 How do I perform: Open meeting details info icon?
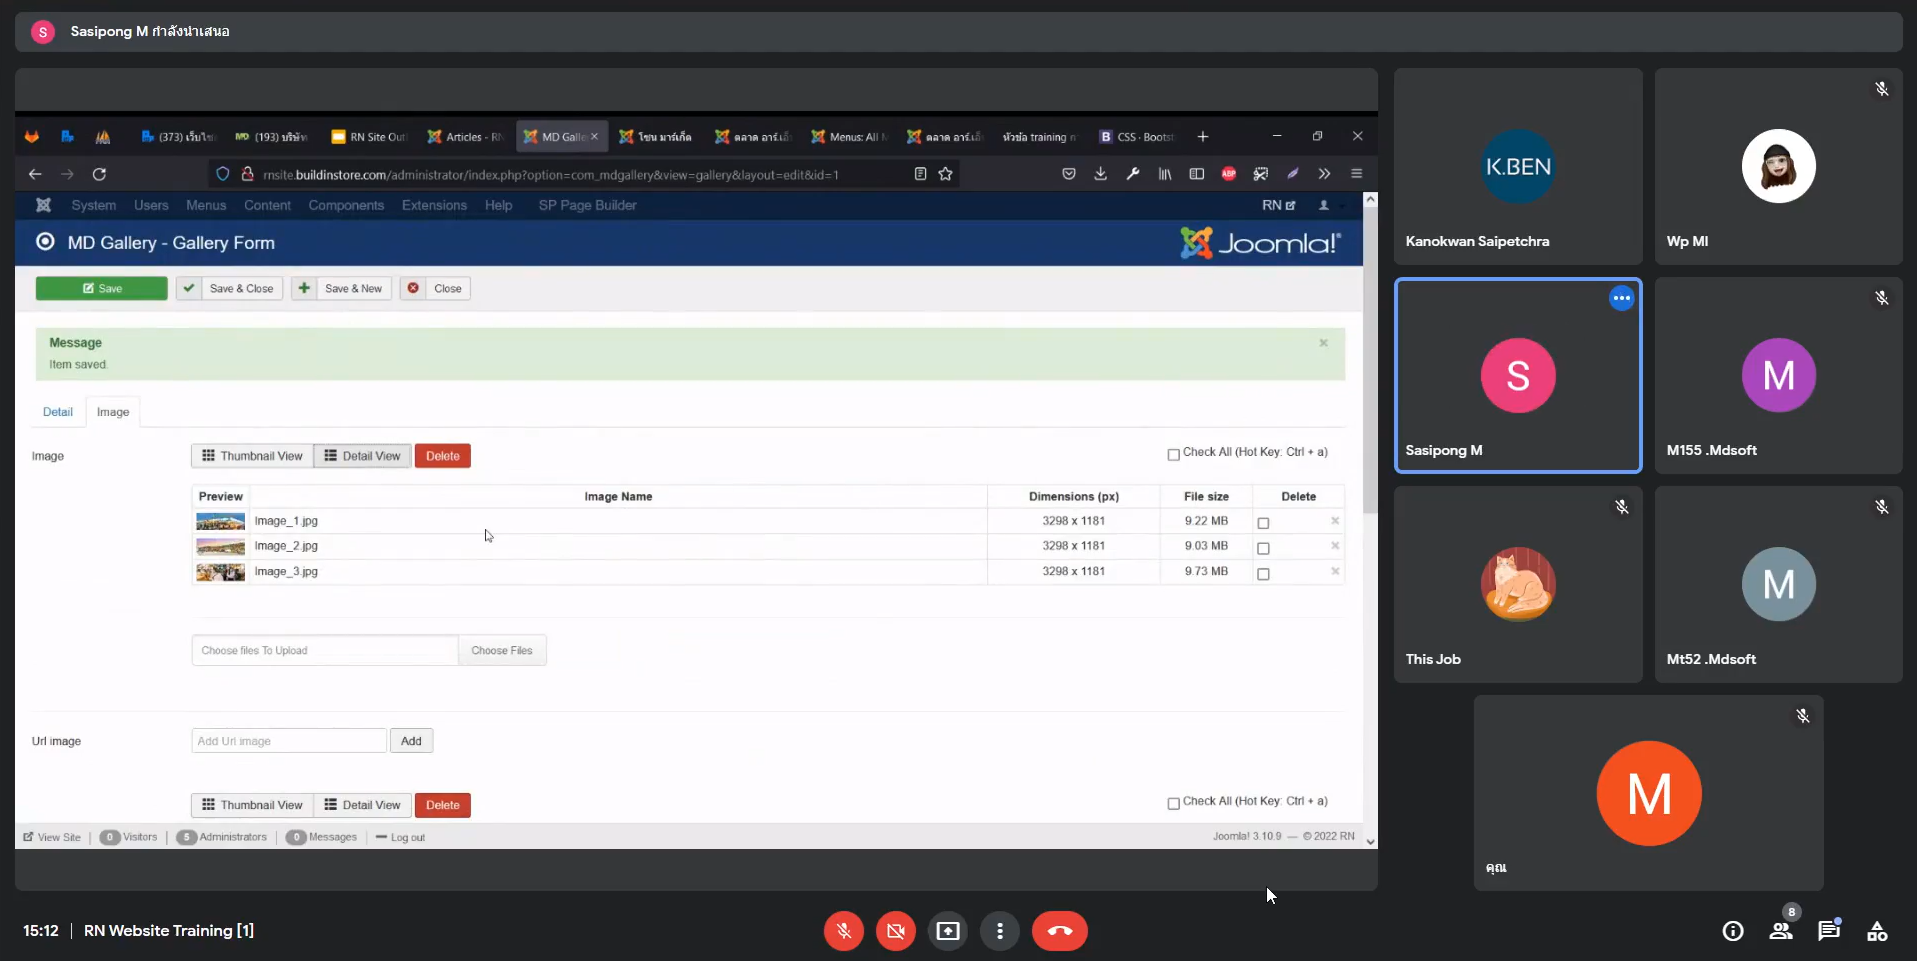coord(1732,931)
